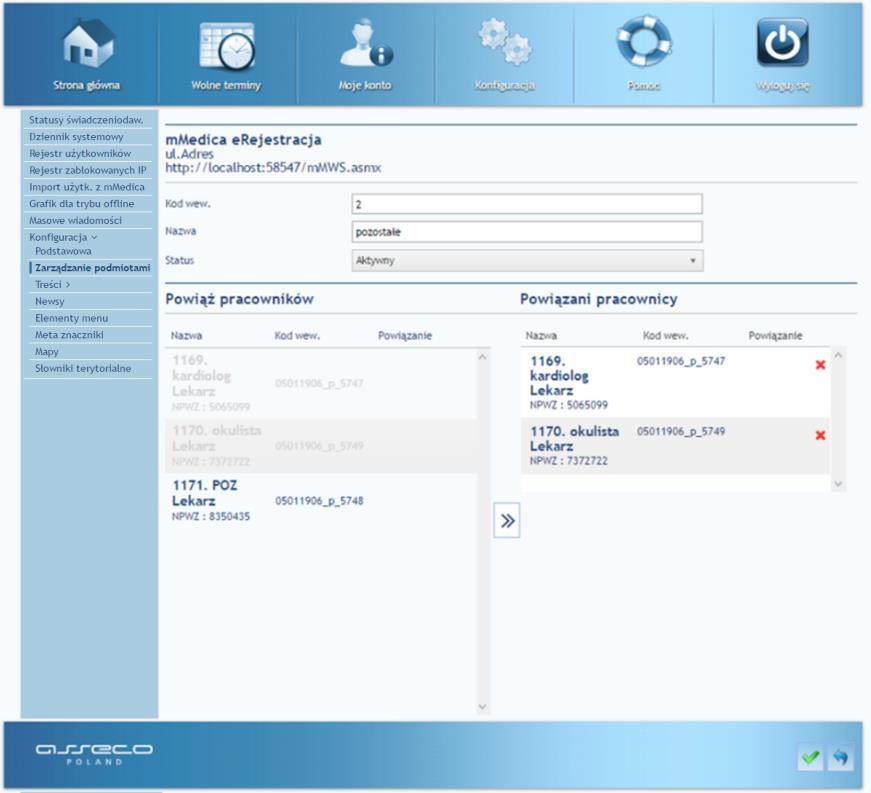This screenshot has height=793, width=871.
Task: Click the Nazwa input field
Action: pyautogui.click(x=527, y=232)
